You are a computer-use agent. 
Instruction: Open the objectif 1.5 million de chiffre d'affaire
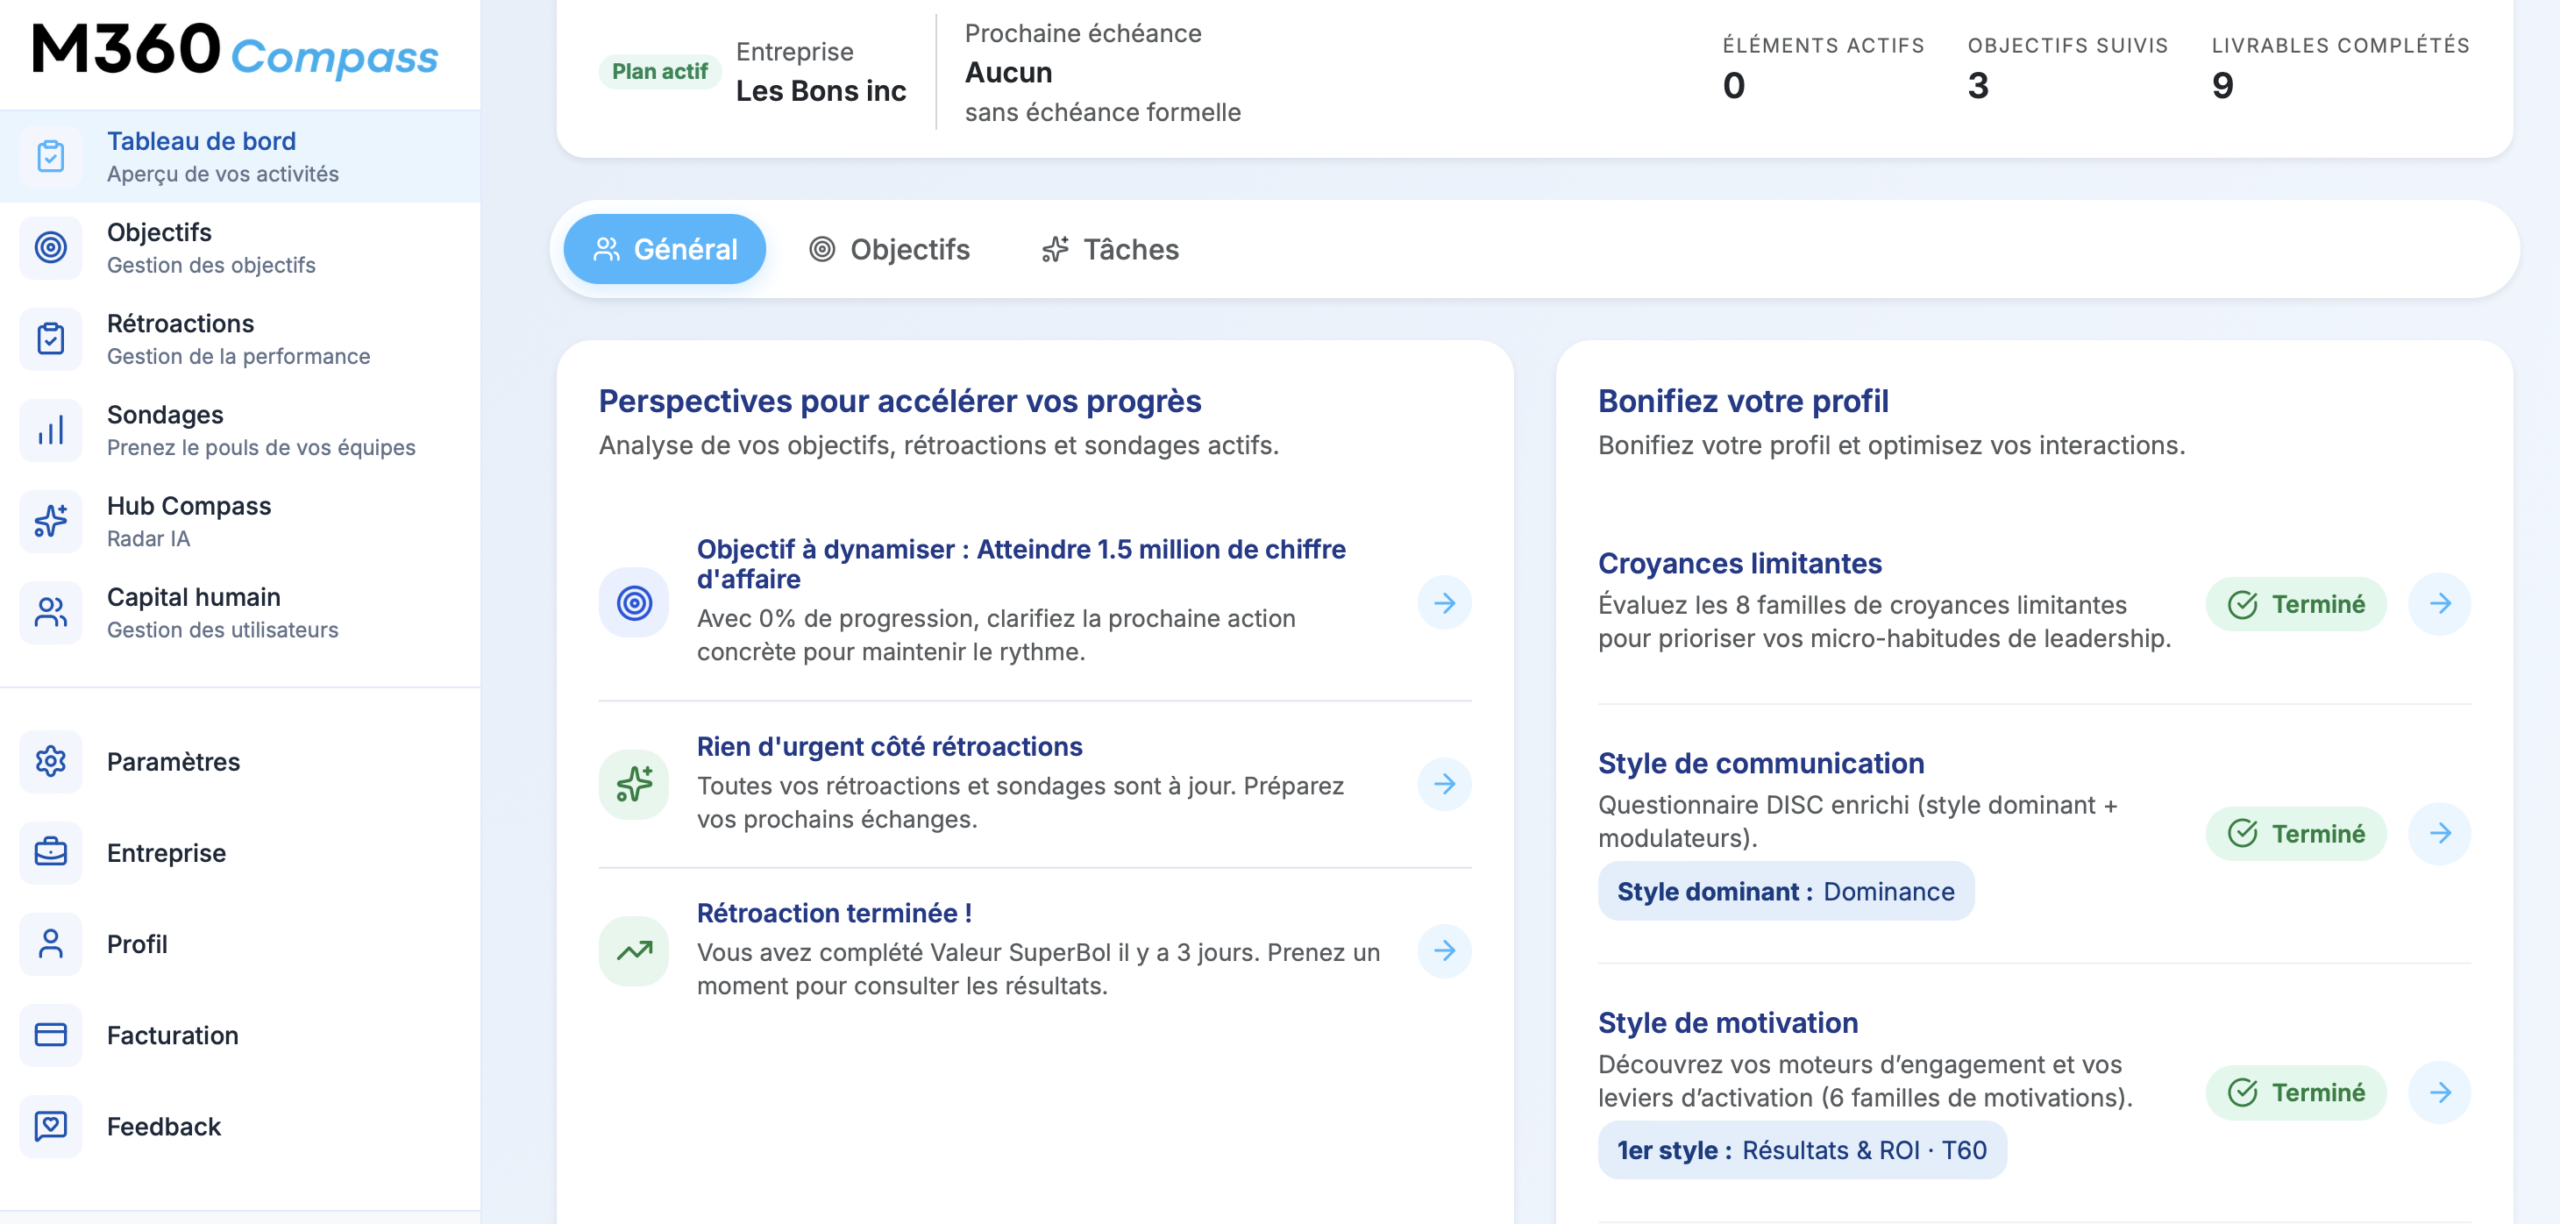pyautogui.click(x=1022, y=563)
